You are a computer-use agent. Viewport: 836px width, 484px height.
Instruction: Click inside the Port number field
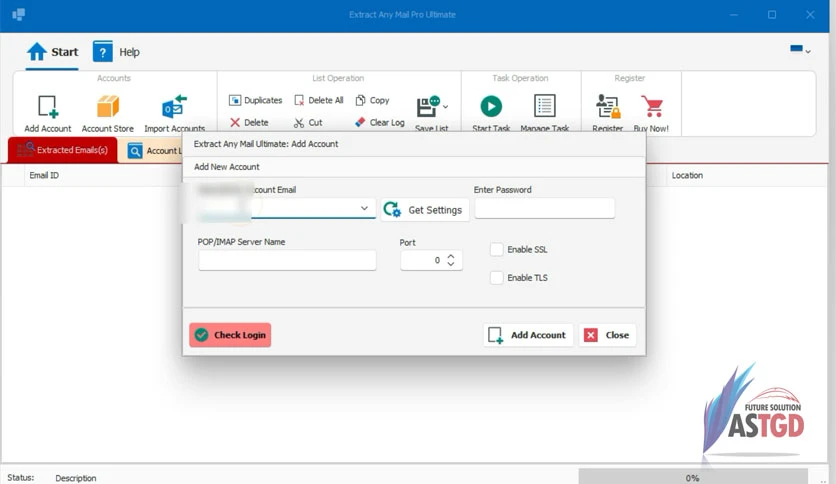point(422,260)
